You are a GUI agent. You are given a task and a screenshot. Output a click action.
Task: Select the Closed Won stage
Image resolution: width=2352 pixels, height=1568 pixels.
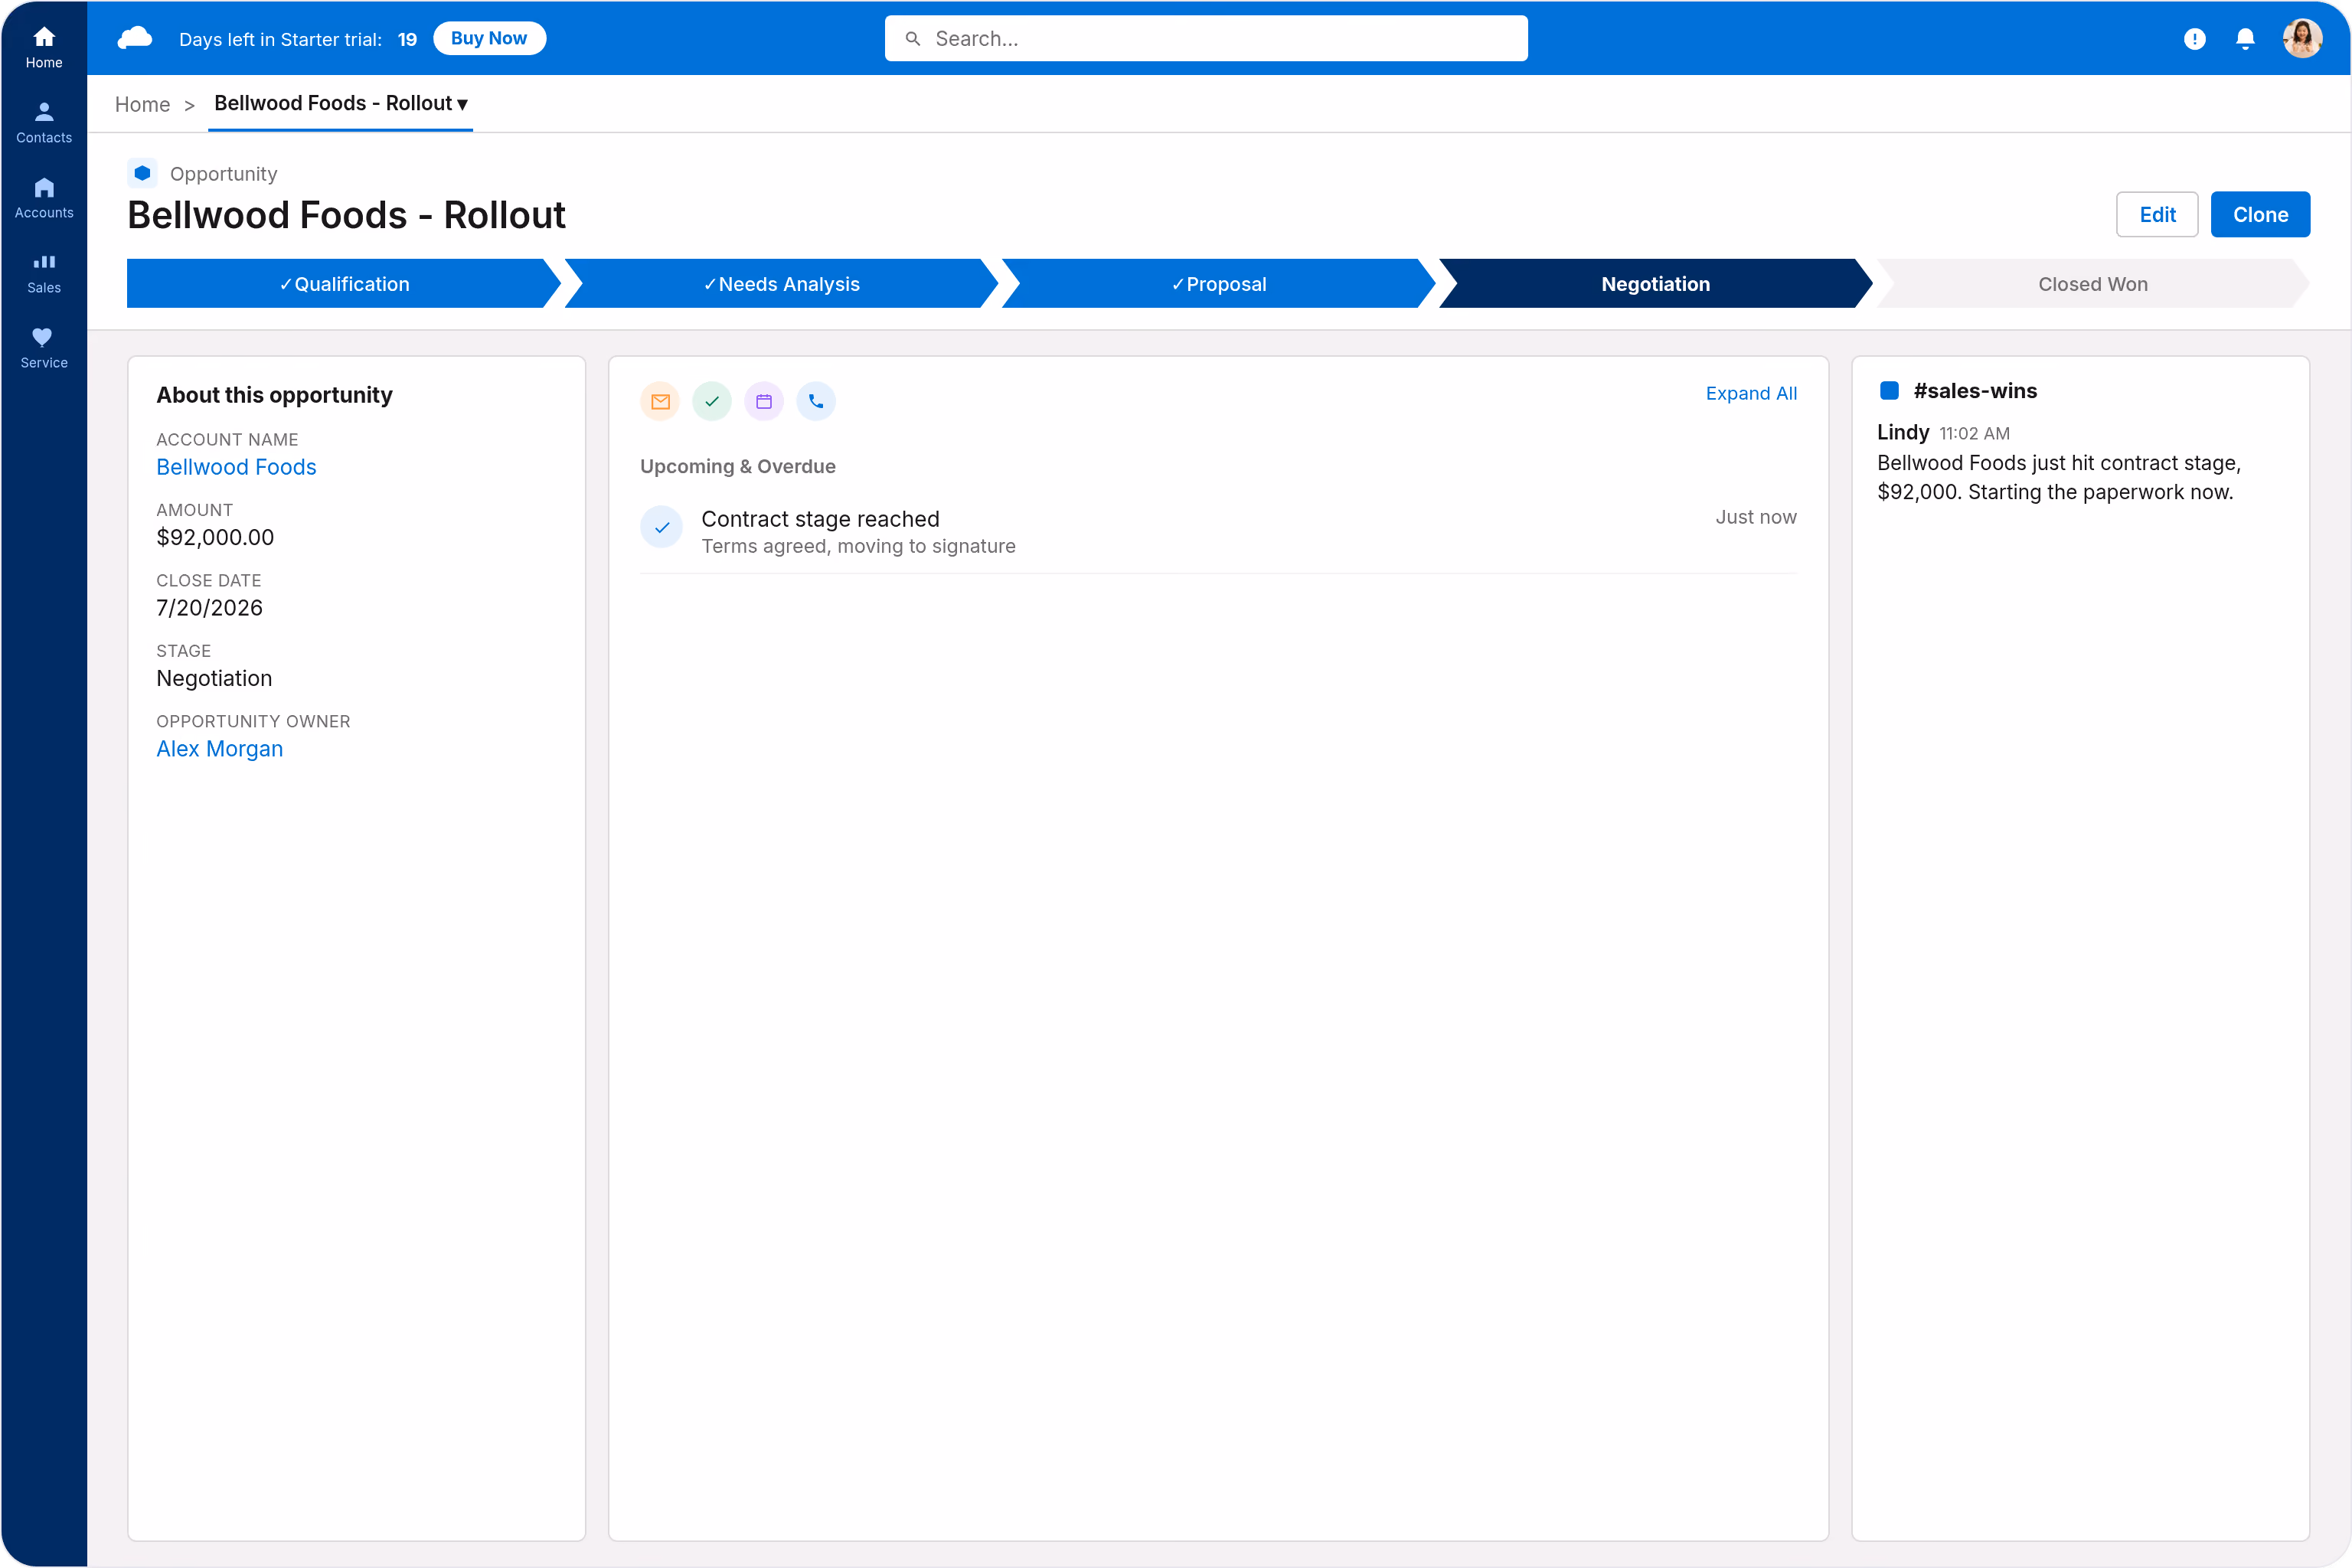[x=2093, y=284]
